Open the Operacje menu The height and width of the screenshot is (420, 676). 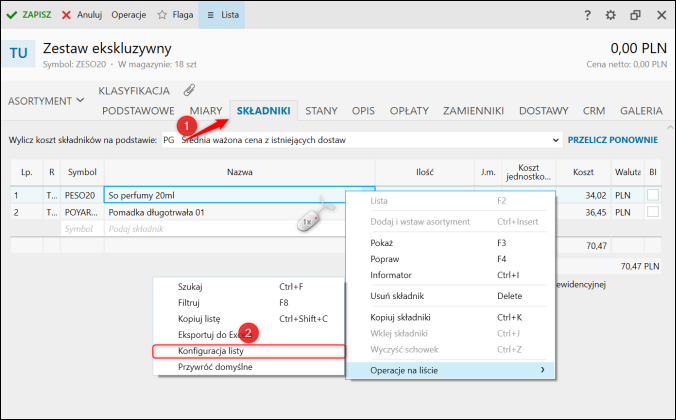click(128, 15)
